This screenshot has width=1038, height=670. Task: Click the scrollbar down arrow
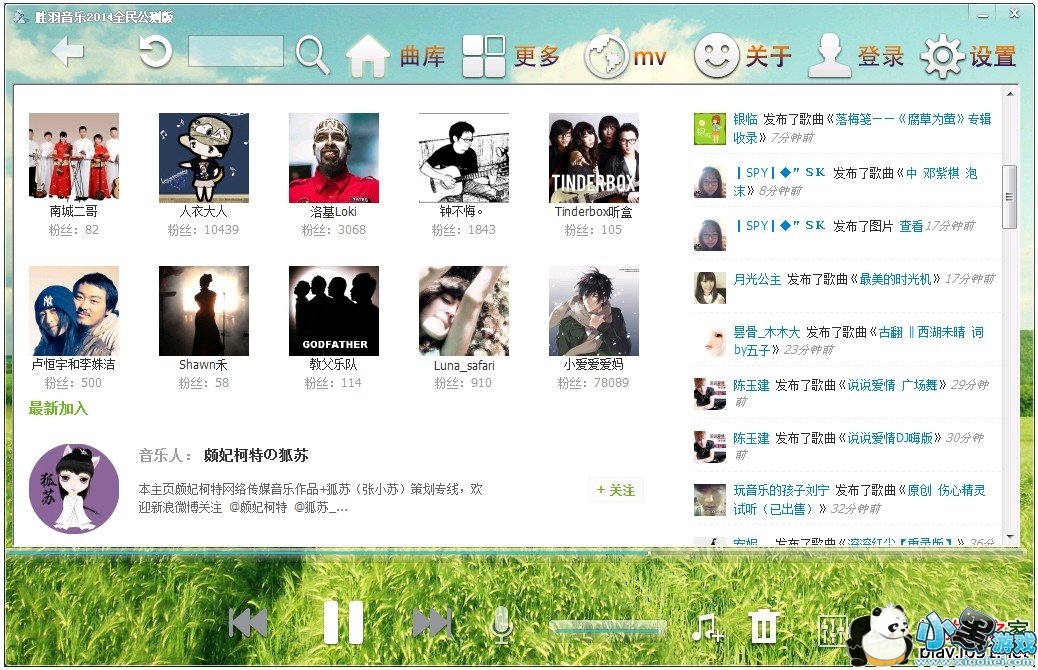pyautogui.click(x=1010, y=537)
